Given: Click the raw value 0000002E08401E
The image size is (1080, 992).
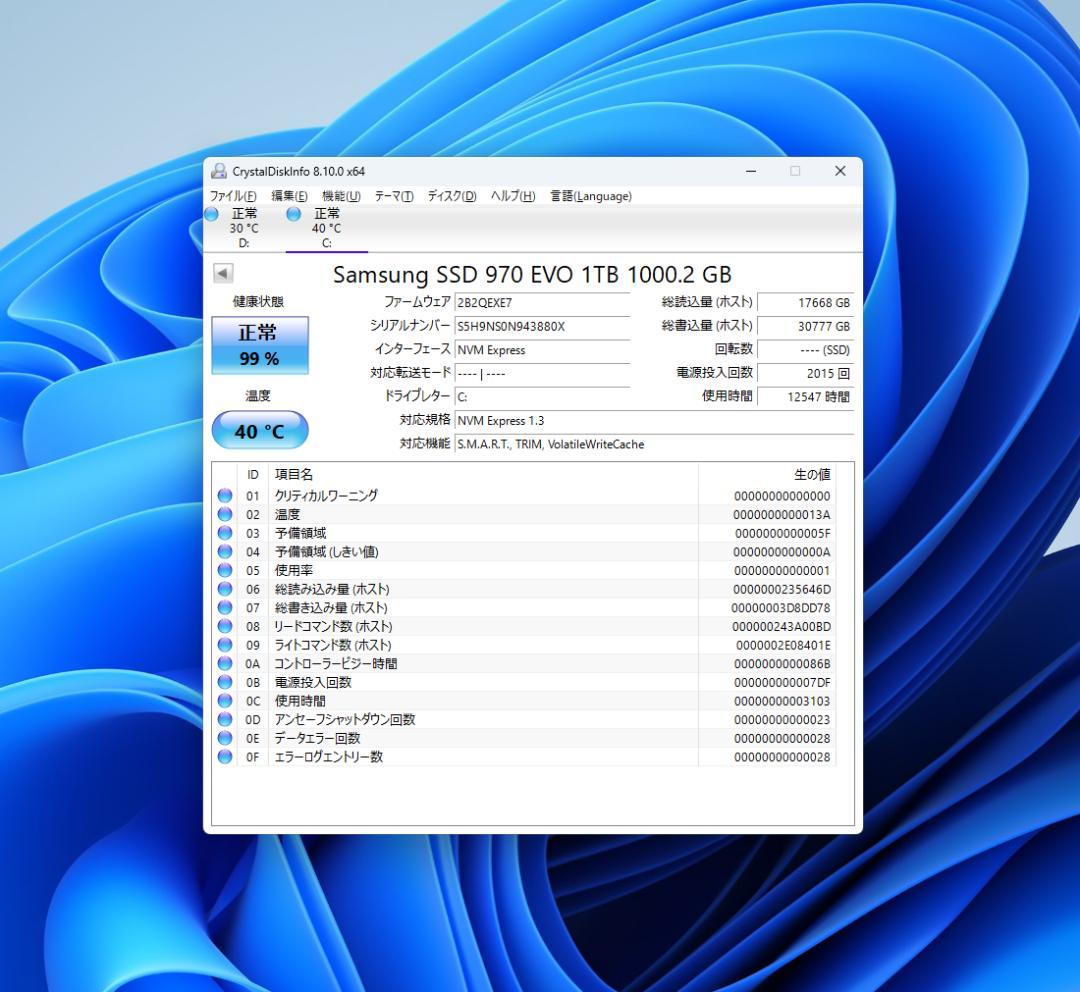Looking at the screenshot, I should pos(783,645).
